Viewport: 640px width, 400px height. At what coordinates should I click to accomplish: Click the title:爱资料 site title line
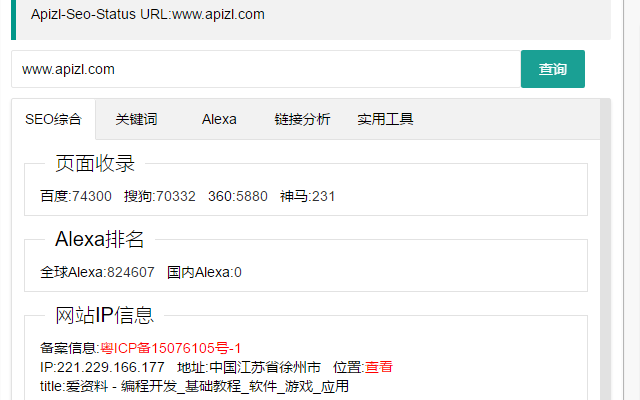194,386
